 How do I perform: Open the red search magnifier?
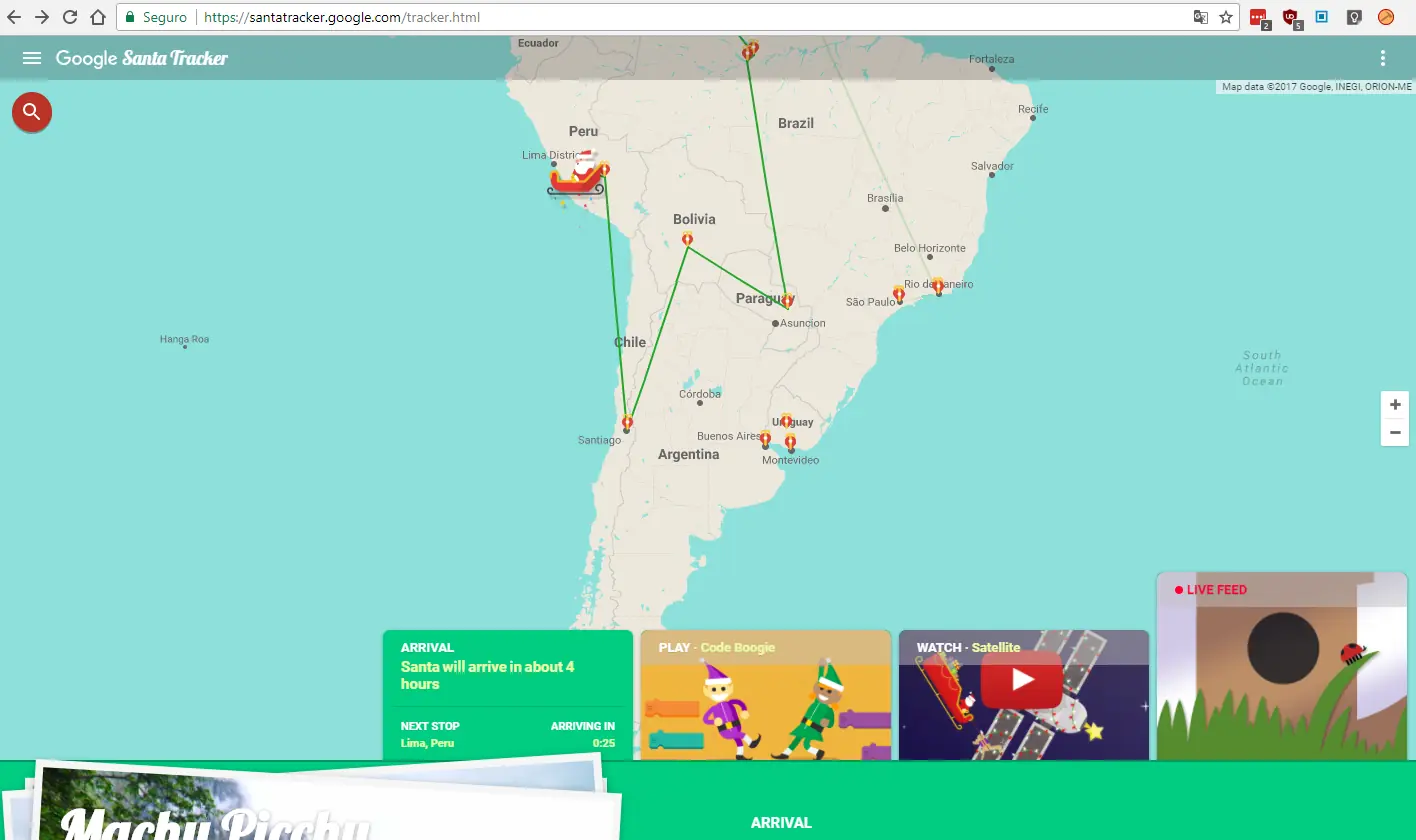31,112
